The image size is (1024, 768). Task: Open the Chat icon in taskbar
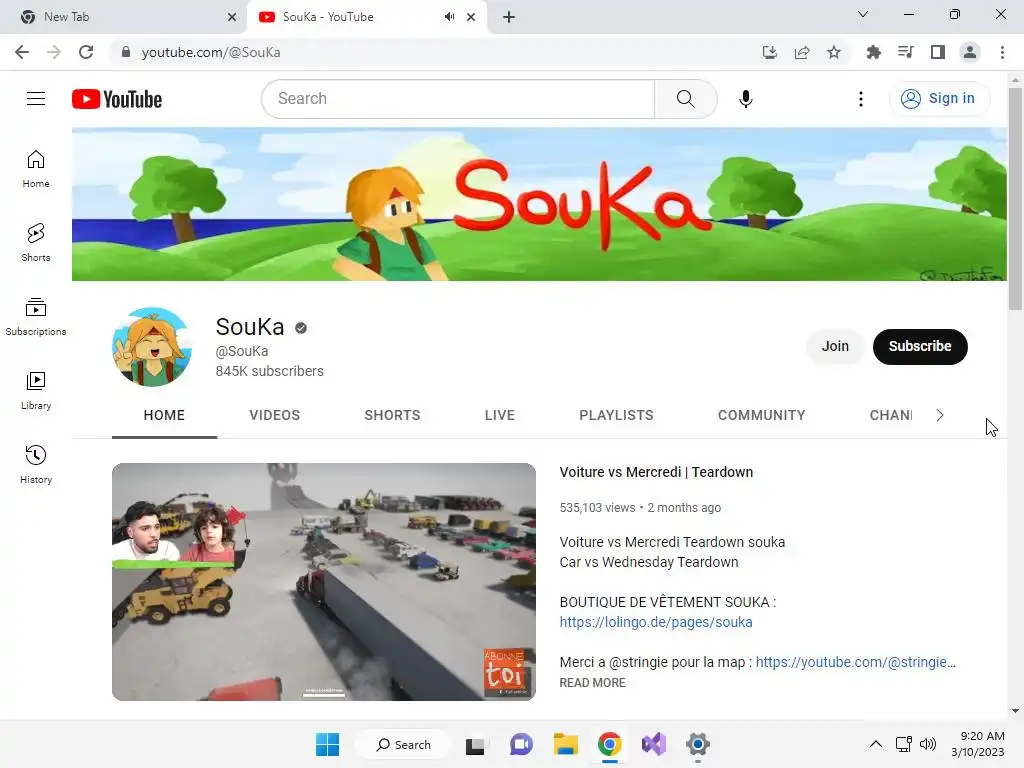pos(520,744)
